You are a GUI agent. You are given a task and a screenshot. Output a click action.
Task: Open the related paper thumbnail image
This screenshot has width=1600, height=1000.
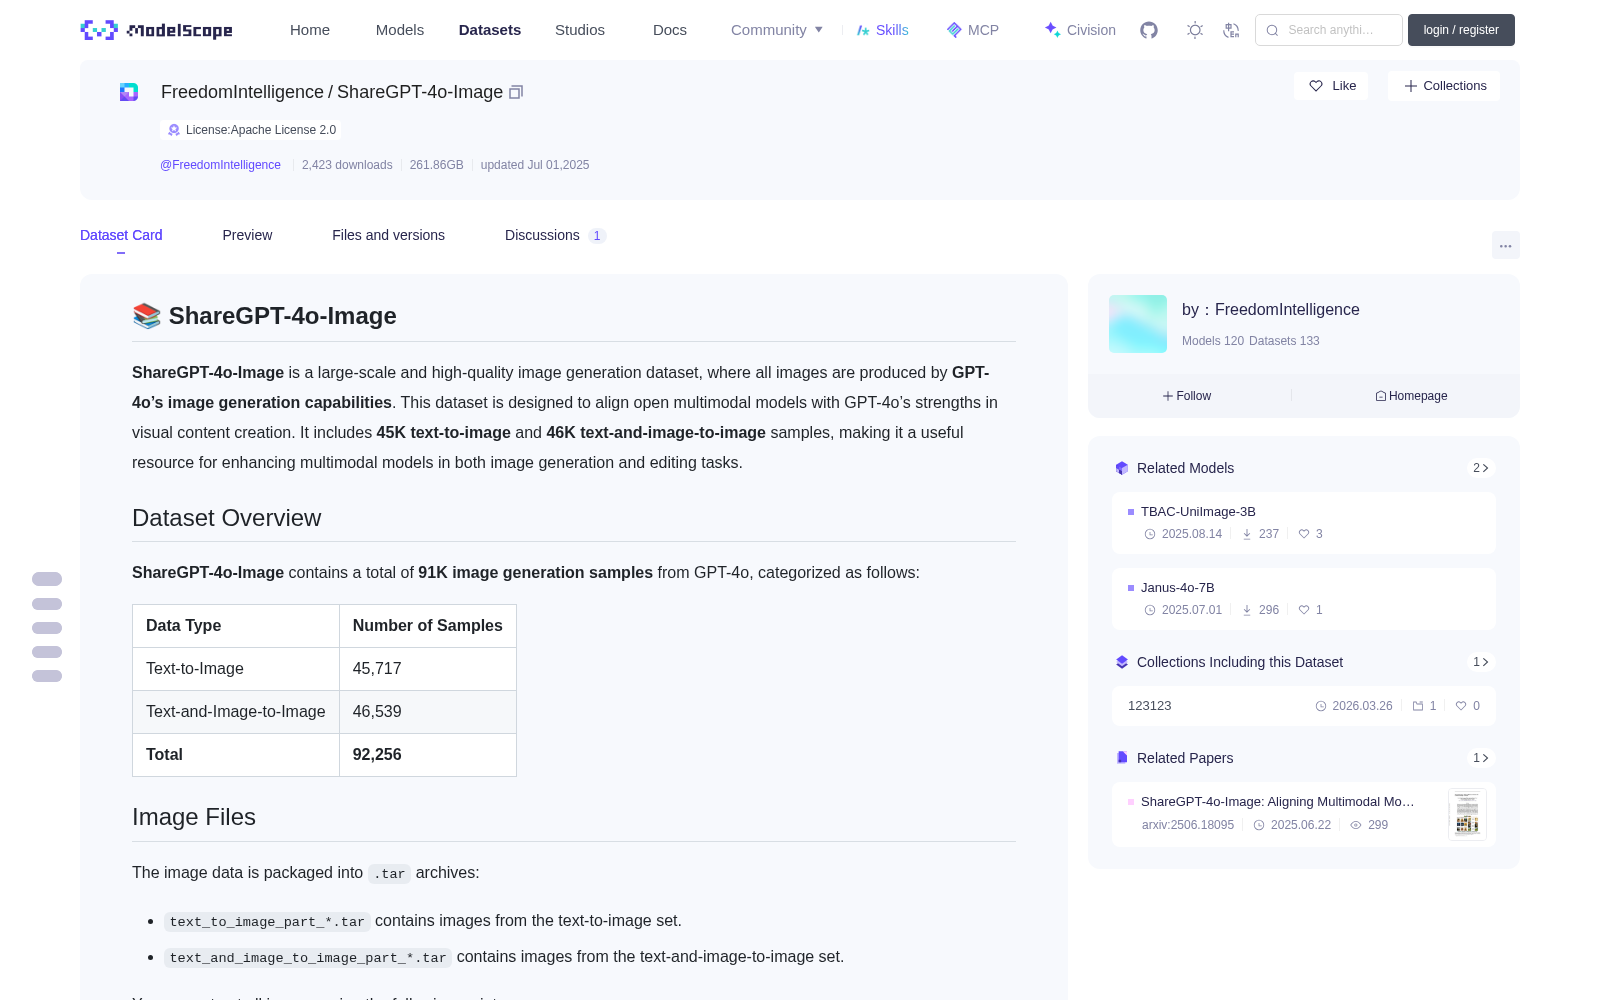(x=1467, y=814)
